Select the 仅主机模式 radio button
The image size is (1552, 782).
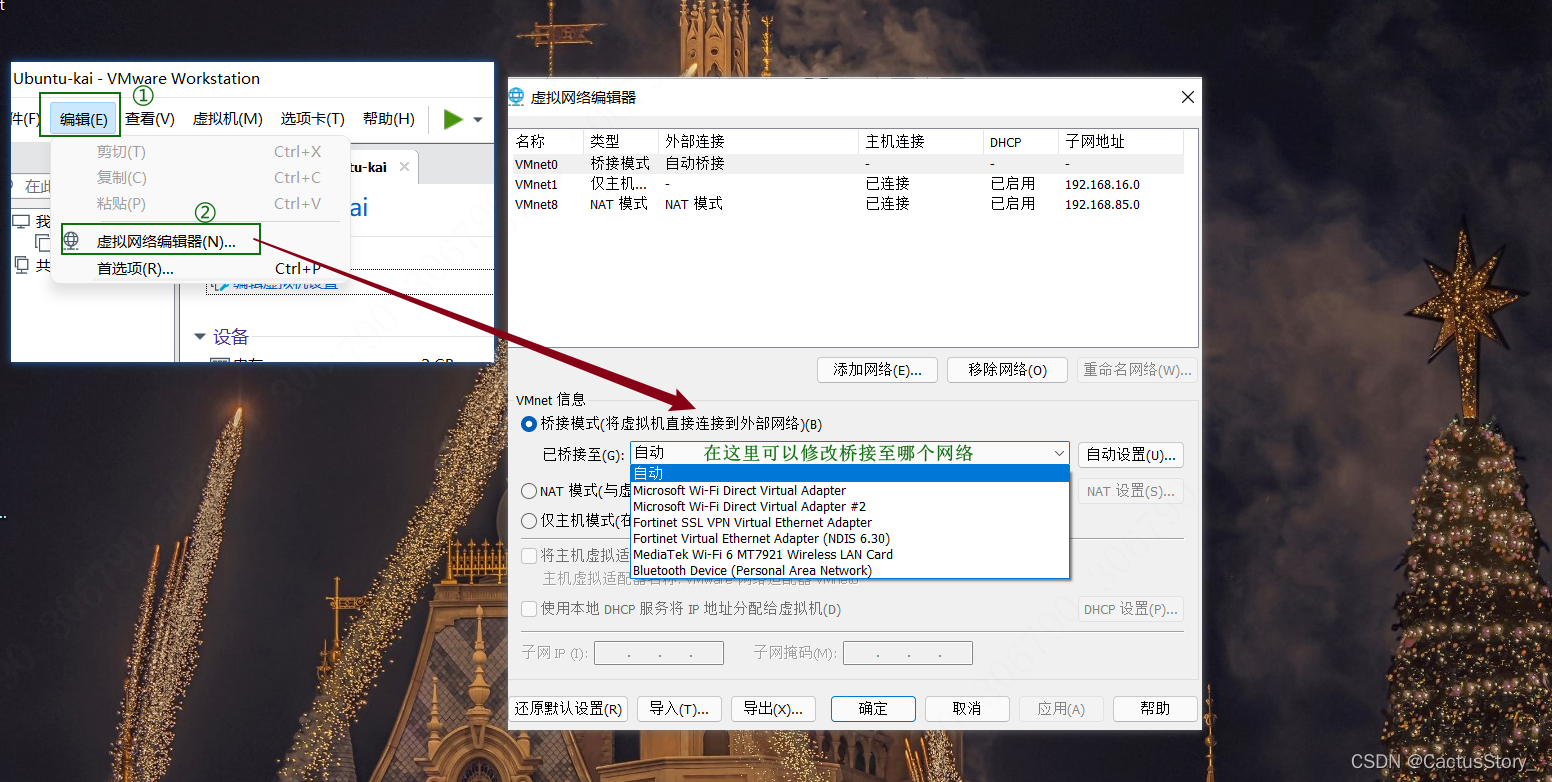[x=529, y=521]
